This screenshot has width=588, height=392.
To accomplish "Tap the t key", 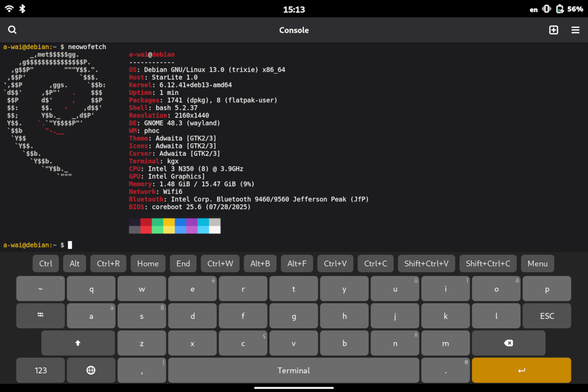I will pyautogui.click(x=293, y=288).
